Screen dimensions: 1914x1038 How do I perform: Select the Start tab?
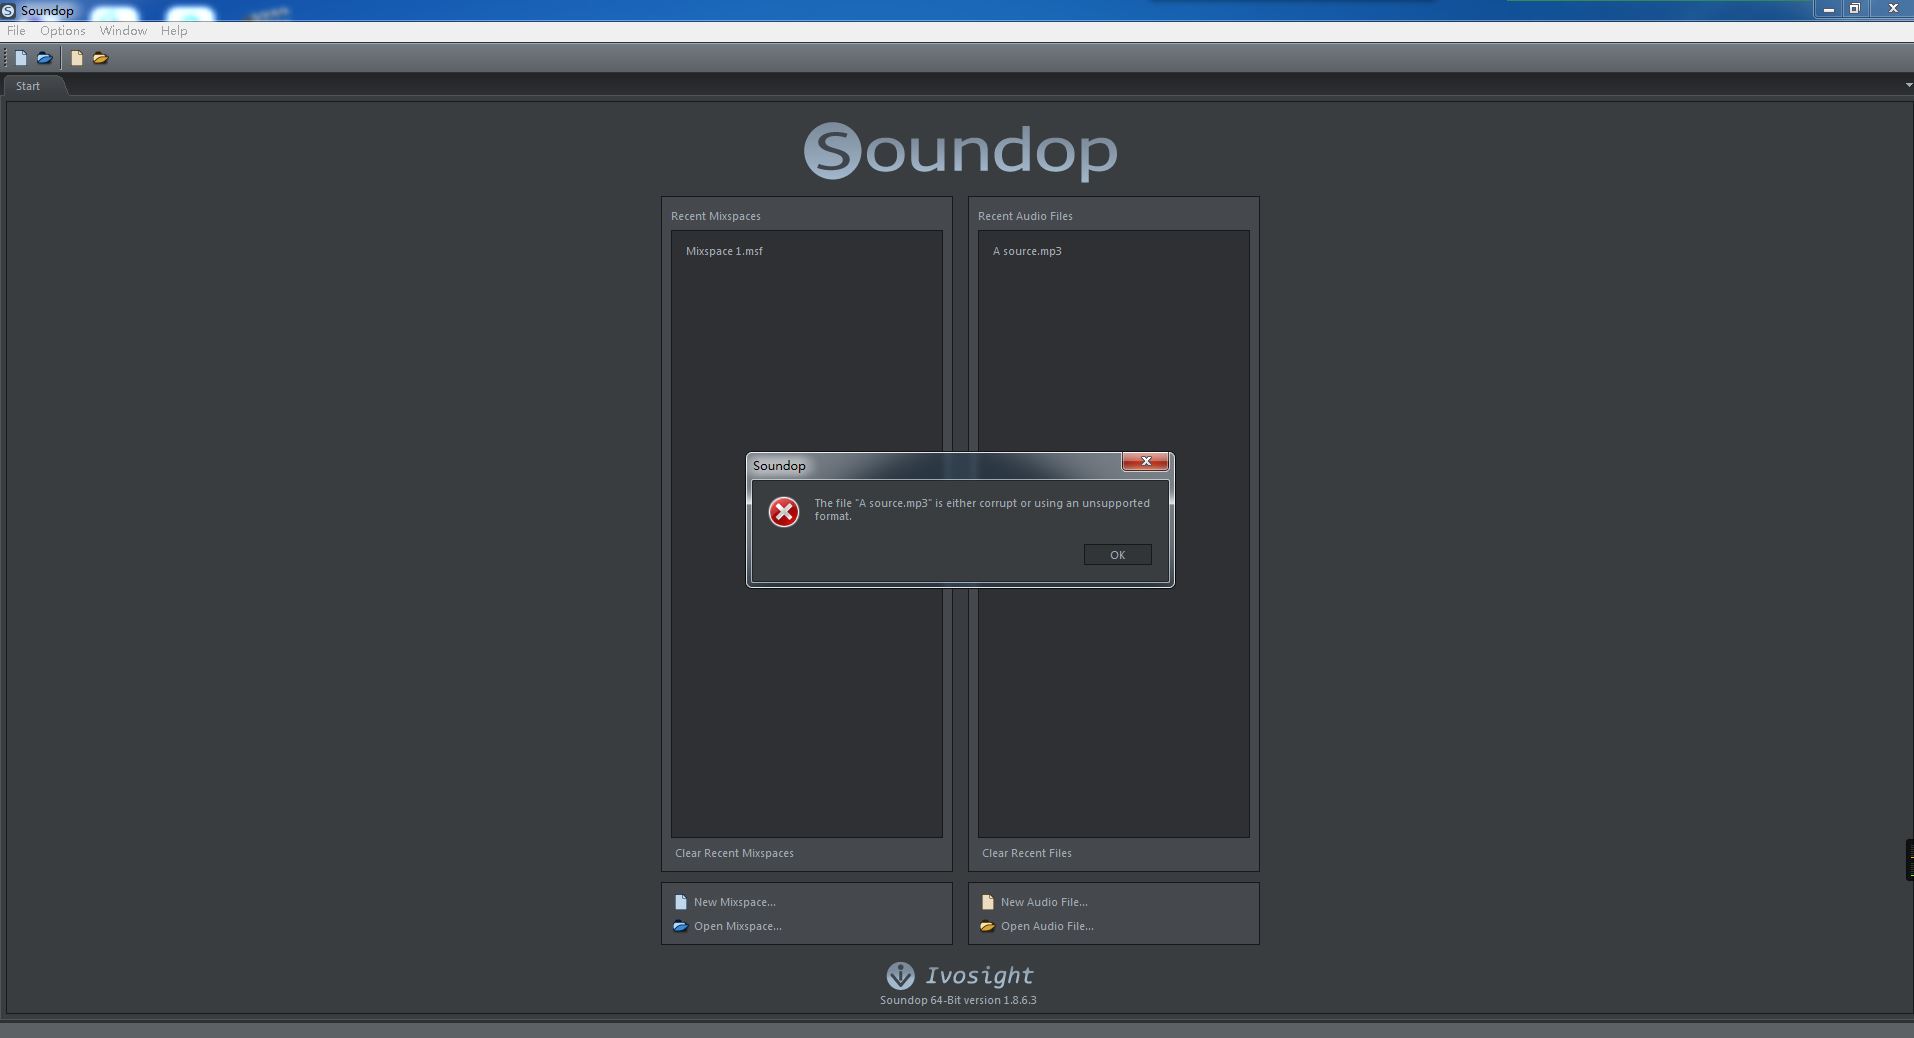(28, 86)
